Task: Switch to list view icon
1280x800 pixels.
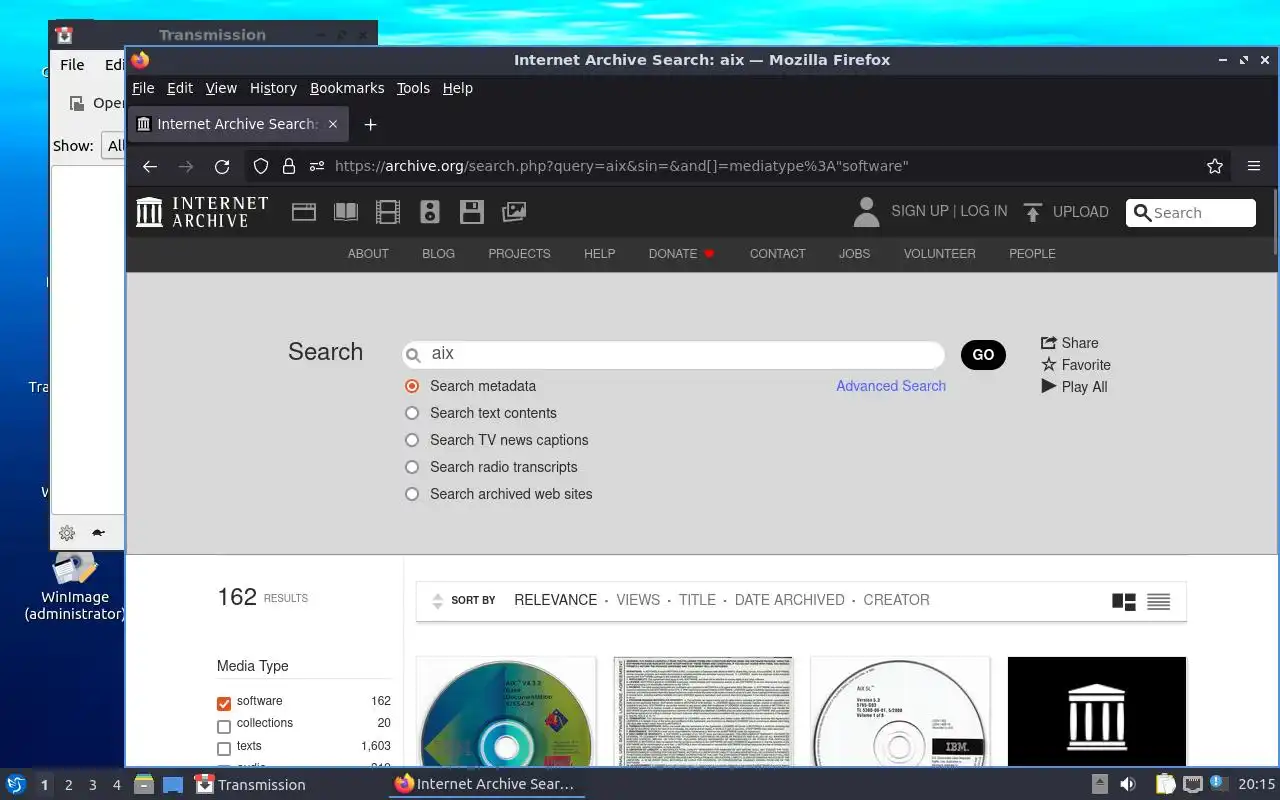Action: coord(1158,601)
